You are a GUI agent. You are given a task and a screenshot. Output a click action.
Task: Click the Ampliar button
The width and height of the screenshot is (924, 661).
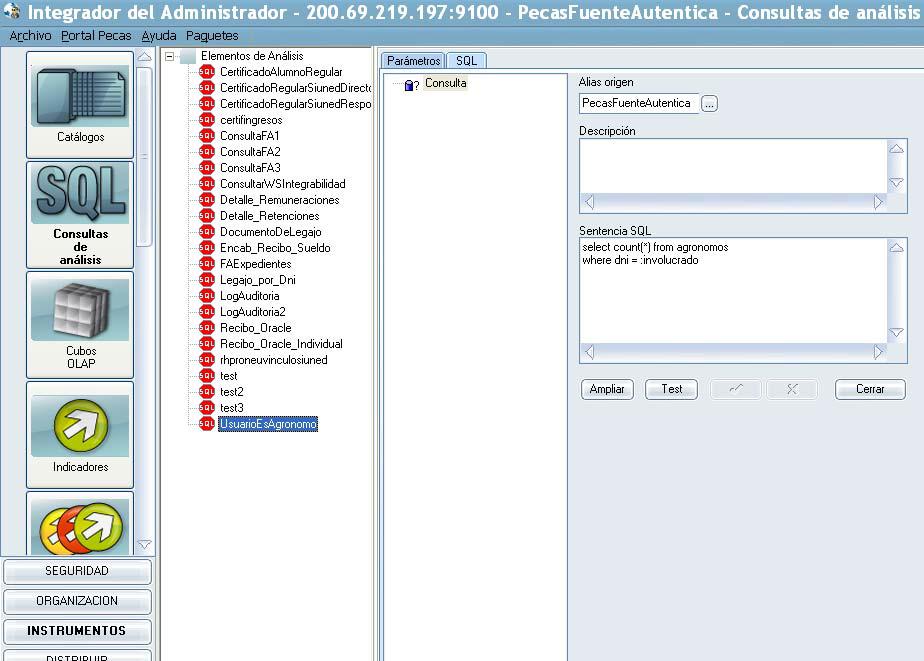pyautogui.click(x=607, y=389)
